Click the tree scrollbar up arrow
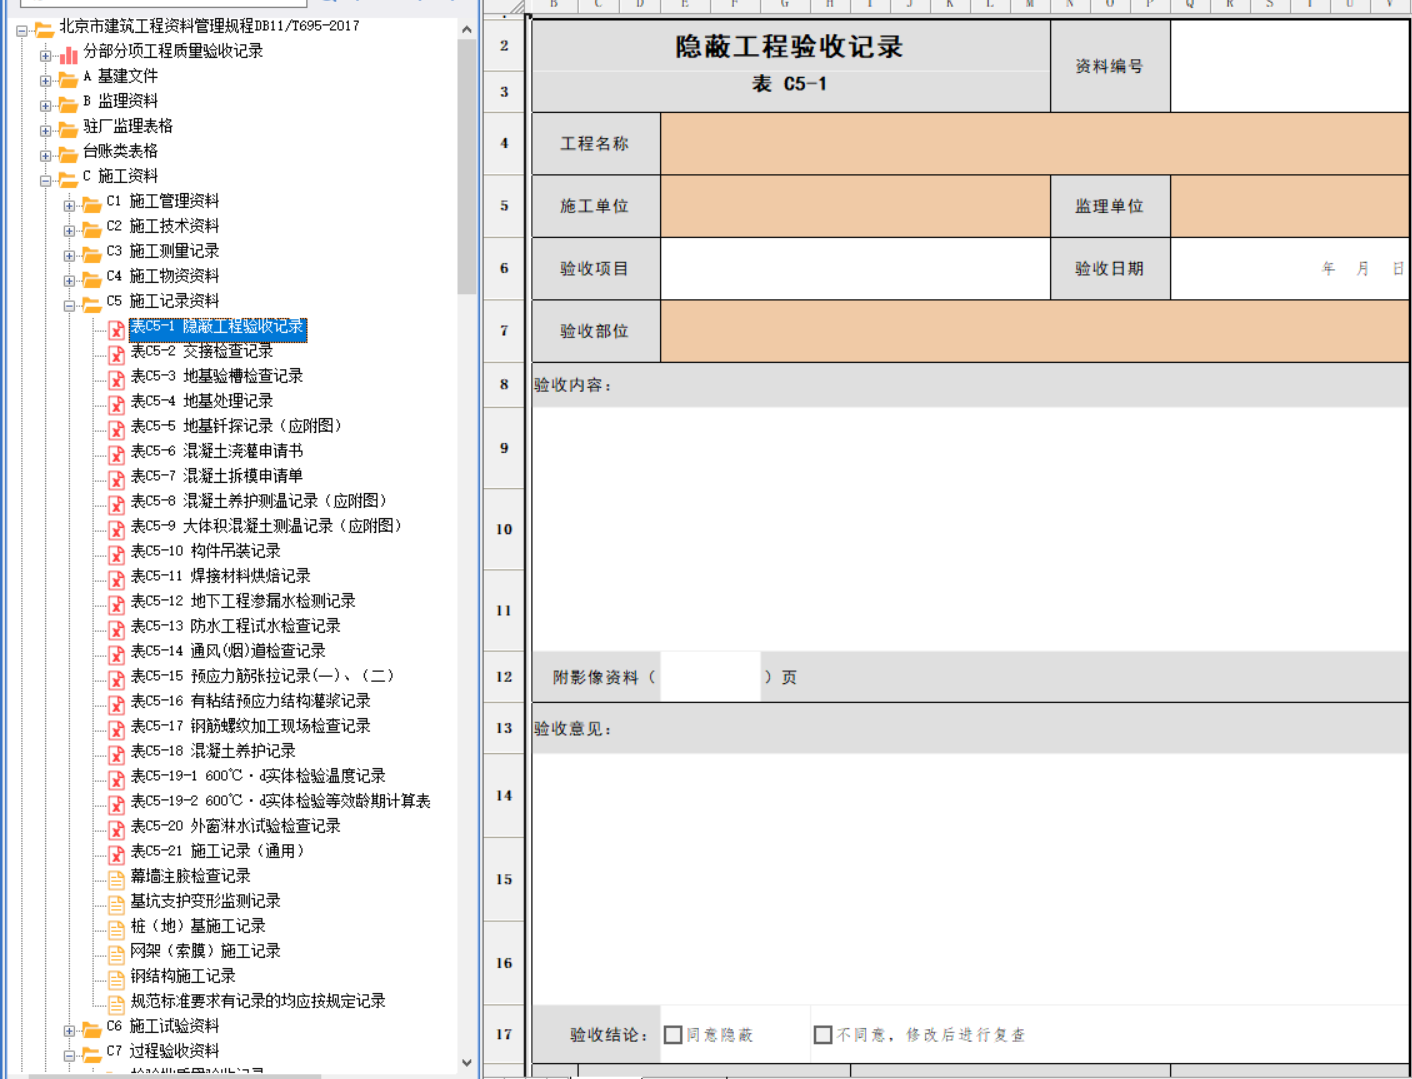The height and width of the screenshot is (1079, 1412). [x=466, y=30]
